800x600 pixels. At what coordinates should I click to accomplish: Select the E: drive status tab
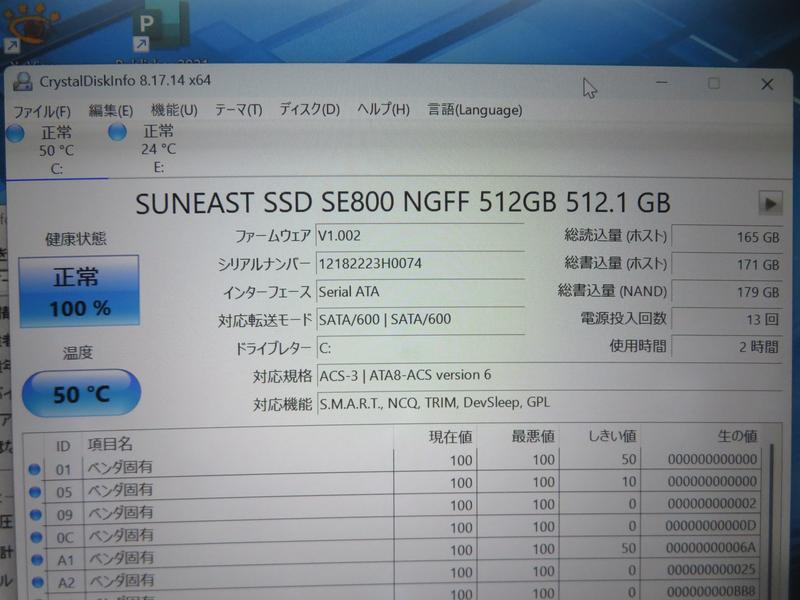158,148
